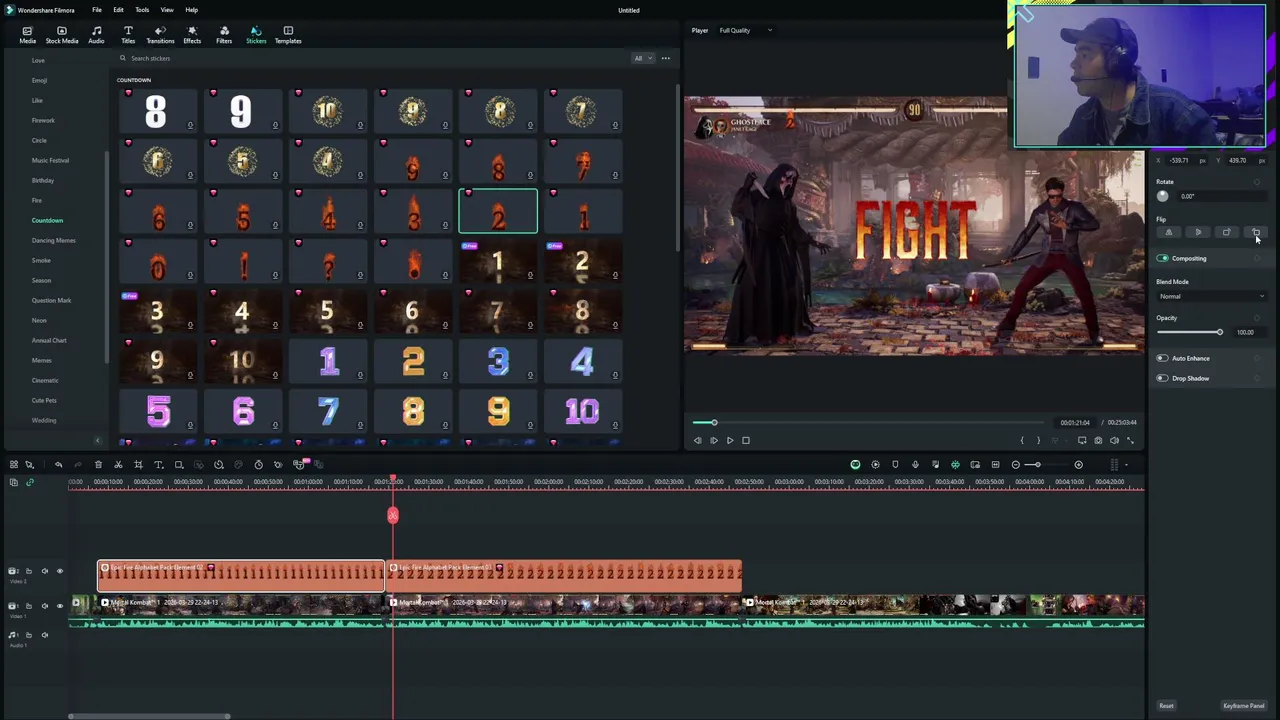This screenshot has width=1280, height=720.
Task: Click the timeline zoom slider handle
Action: [x=1037, y=464]
